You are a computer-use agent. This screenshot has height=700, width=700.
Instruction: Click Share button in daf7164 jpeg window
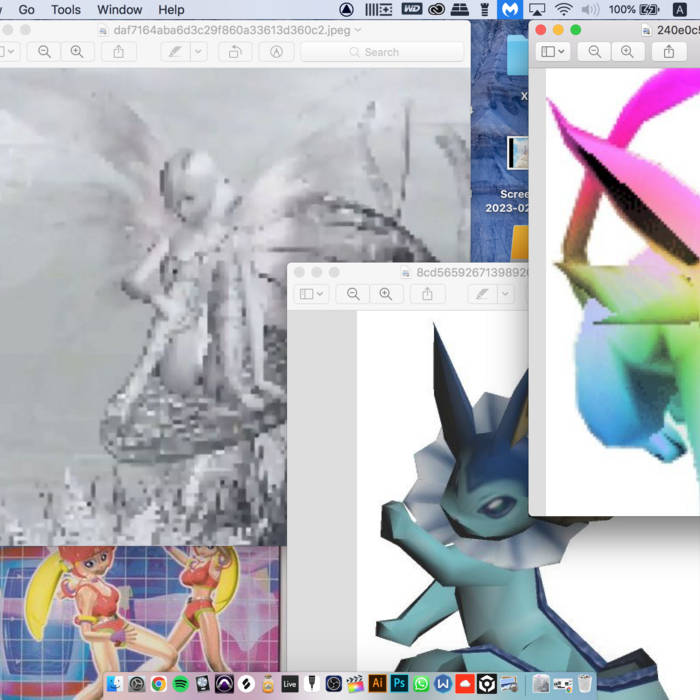(118, 52)
